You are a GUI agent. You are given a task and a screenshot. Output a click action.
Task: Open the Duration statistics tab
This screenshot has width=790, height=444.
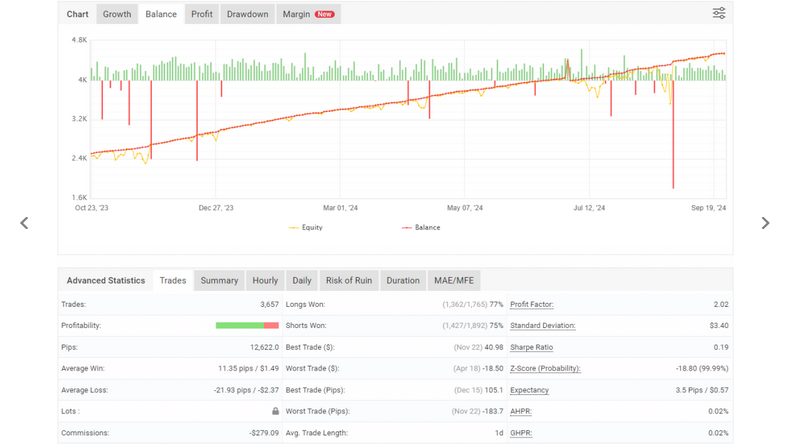(403, 281)
